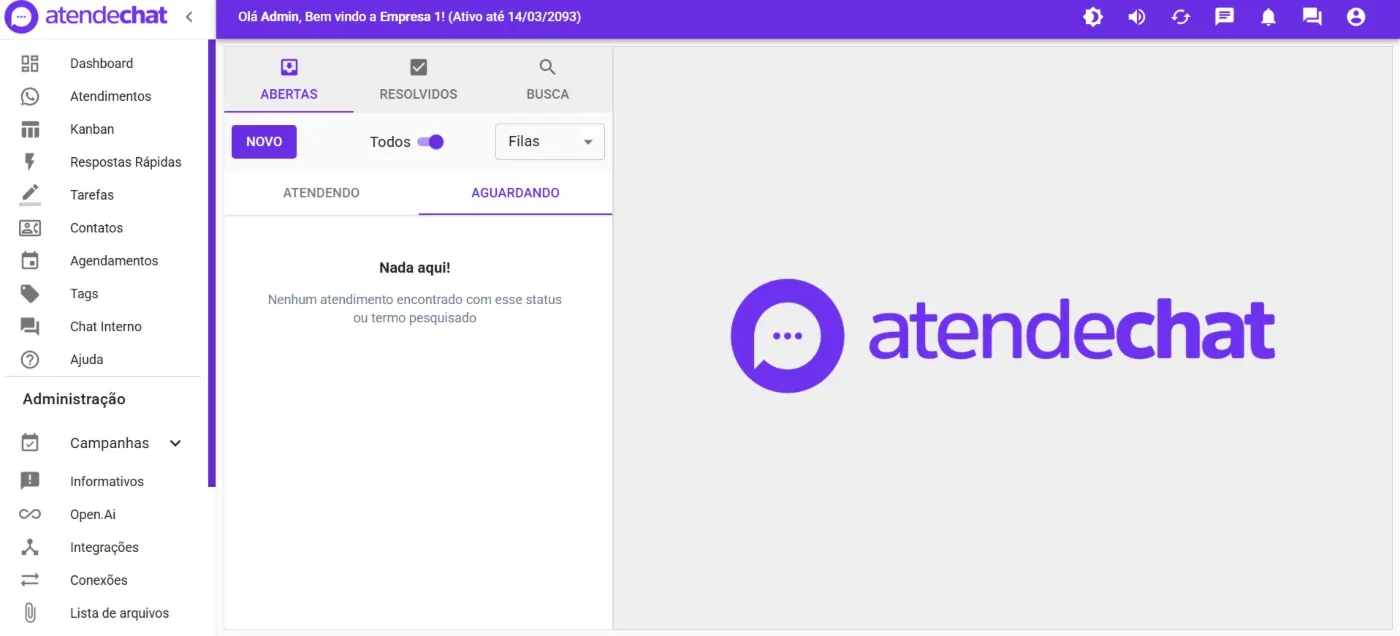Select the Aguardando sub-tab

(515, 193)
